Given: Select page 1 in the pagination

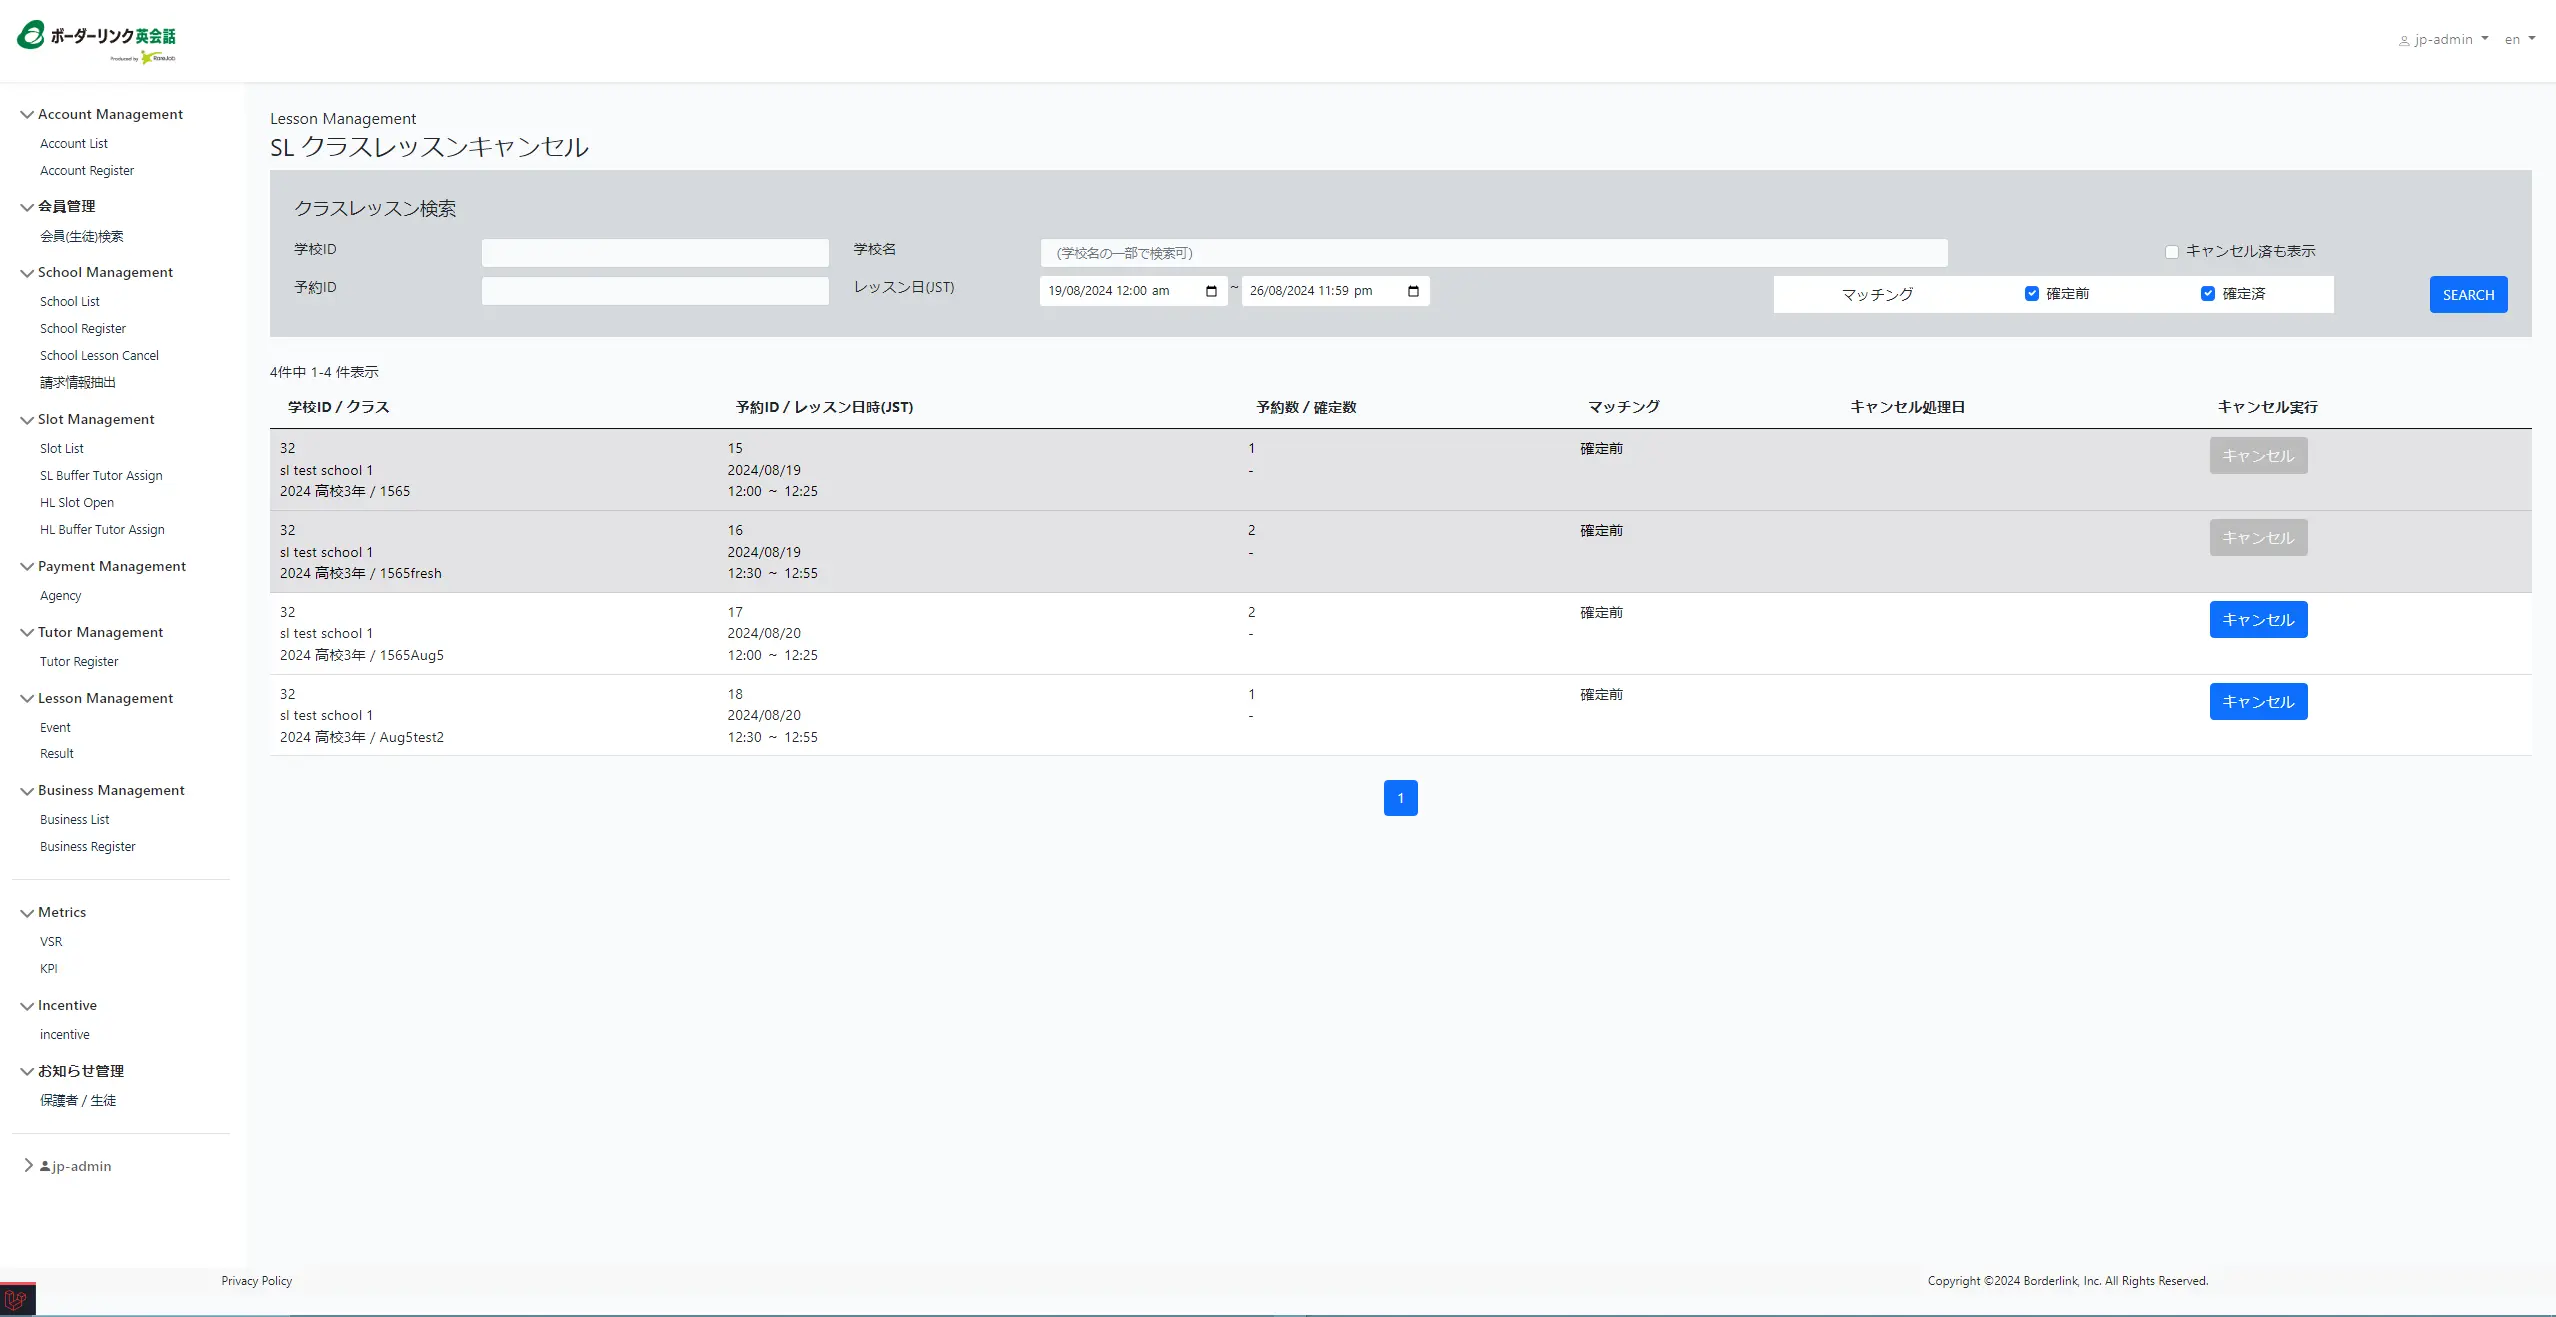Looking at the screenshot, I should pyautogui.click(x=1400, y=798).
